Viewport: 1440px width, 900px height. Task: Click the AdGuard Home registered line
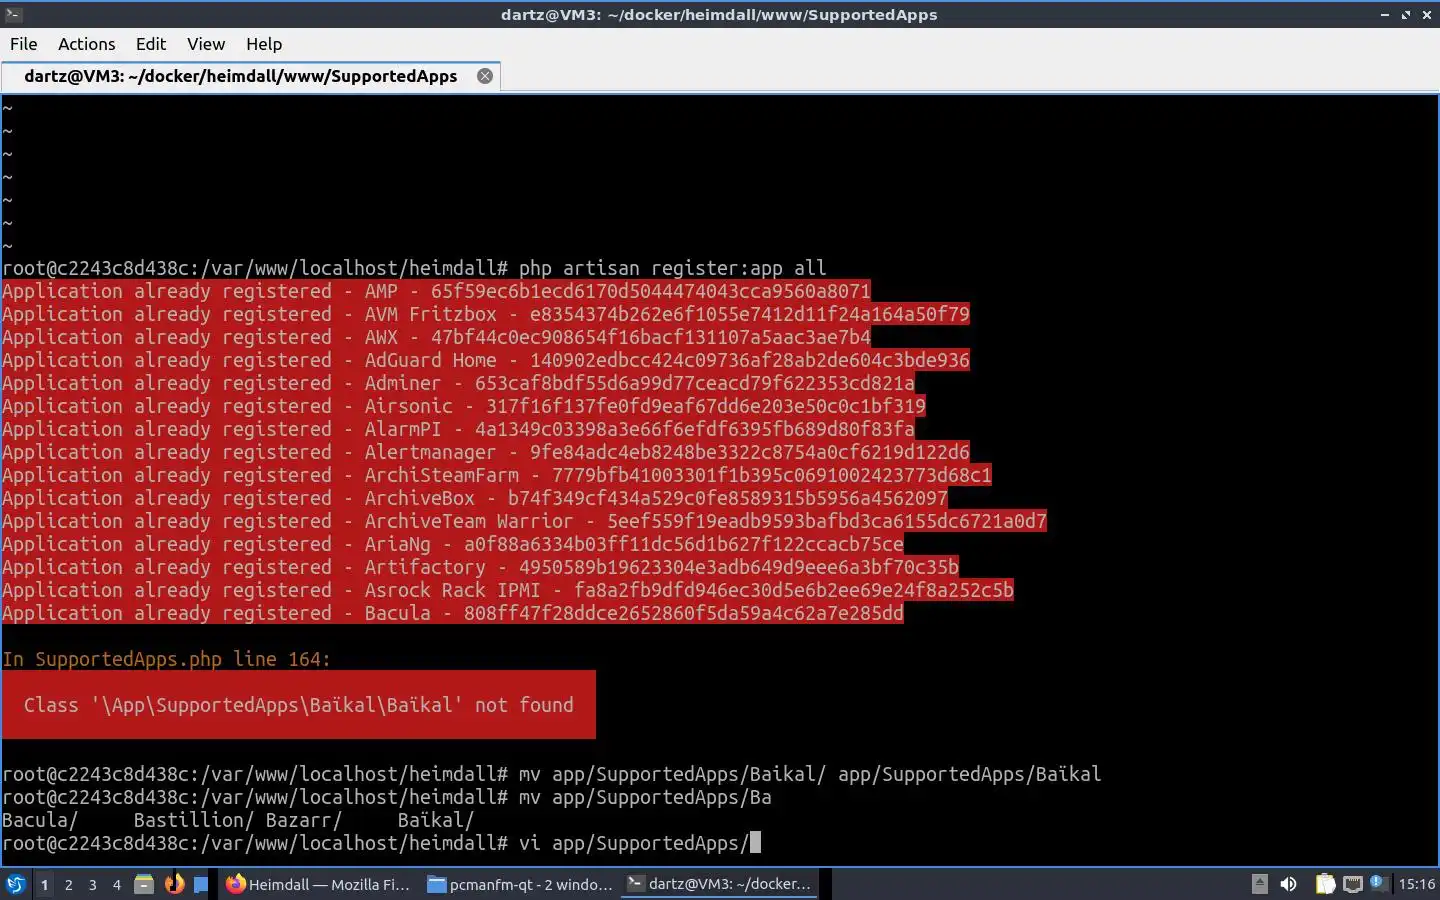(486, 360)
